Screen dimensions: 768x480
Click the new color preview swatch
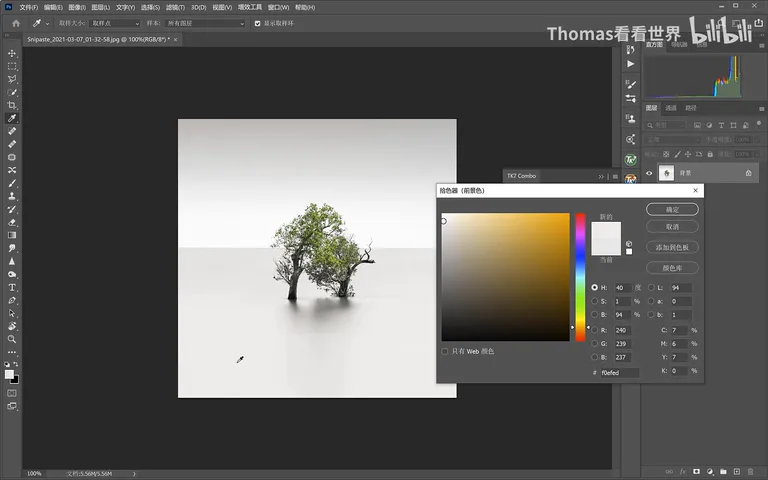(606, 230)
